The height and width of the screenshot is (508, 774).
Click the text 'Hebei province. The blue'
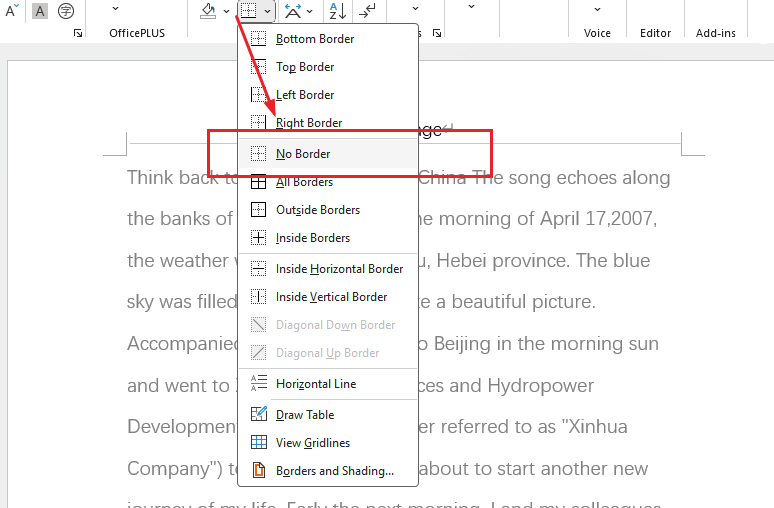543,260
